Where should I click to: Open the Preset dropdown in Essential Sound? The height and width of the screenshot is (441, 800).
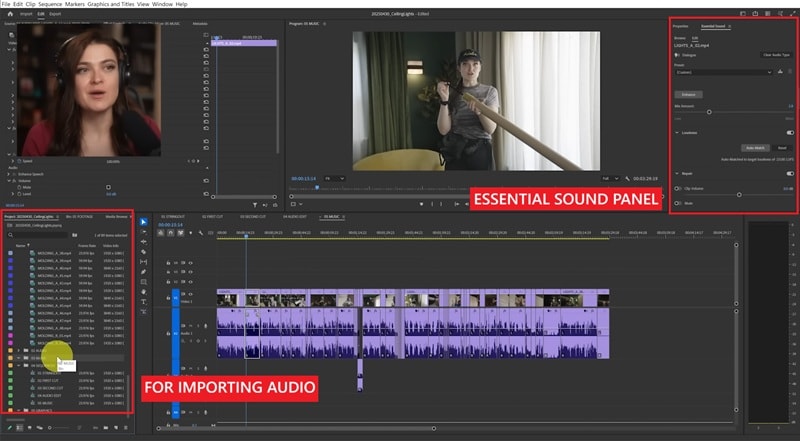point(723,72)
